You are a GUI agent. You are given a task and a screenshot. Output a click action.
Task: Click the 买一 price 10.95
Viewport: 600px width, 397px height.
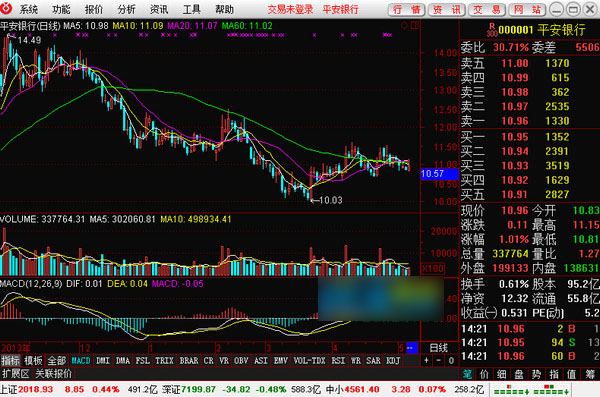coord(515,137)
